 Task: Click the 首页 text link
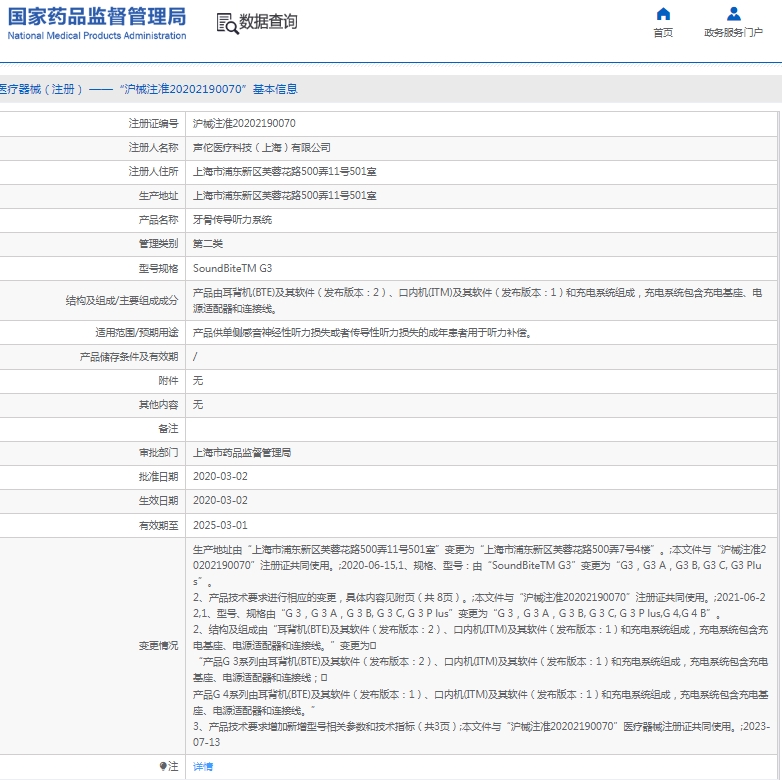pyautogui.click(x=663, y=33)
